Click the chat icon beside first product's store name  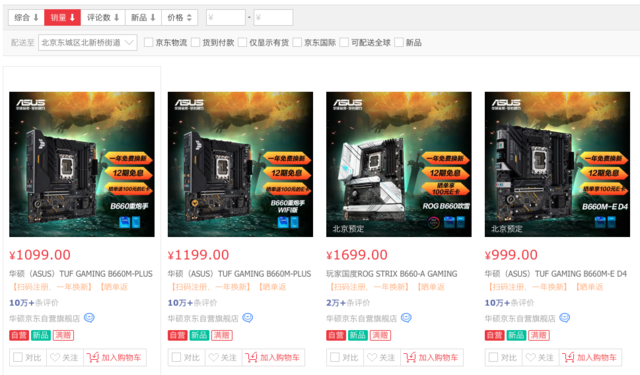[89, 317]
